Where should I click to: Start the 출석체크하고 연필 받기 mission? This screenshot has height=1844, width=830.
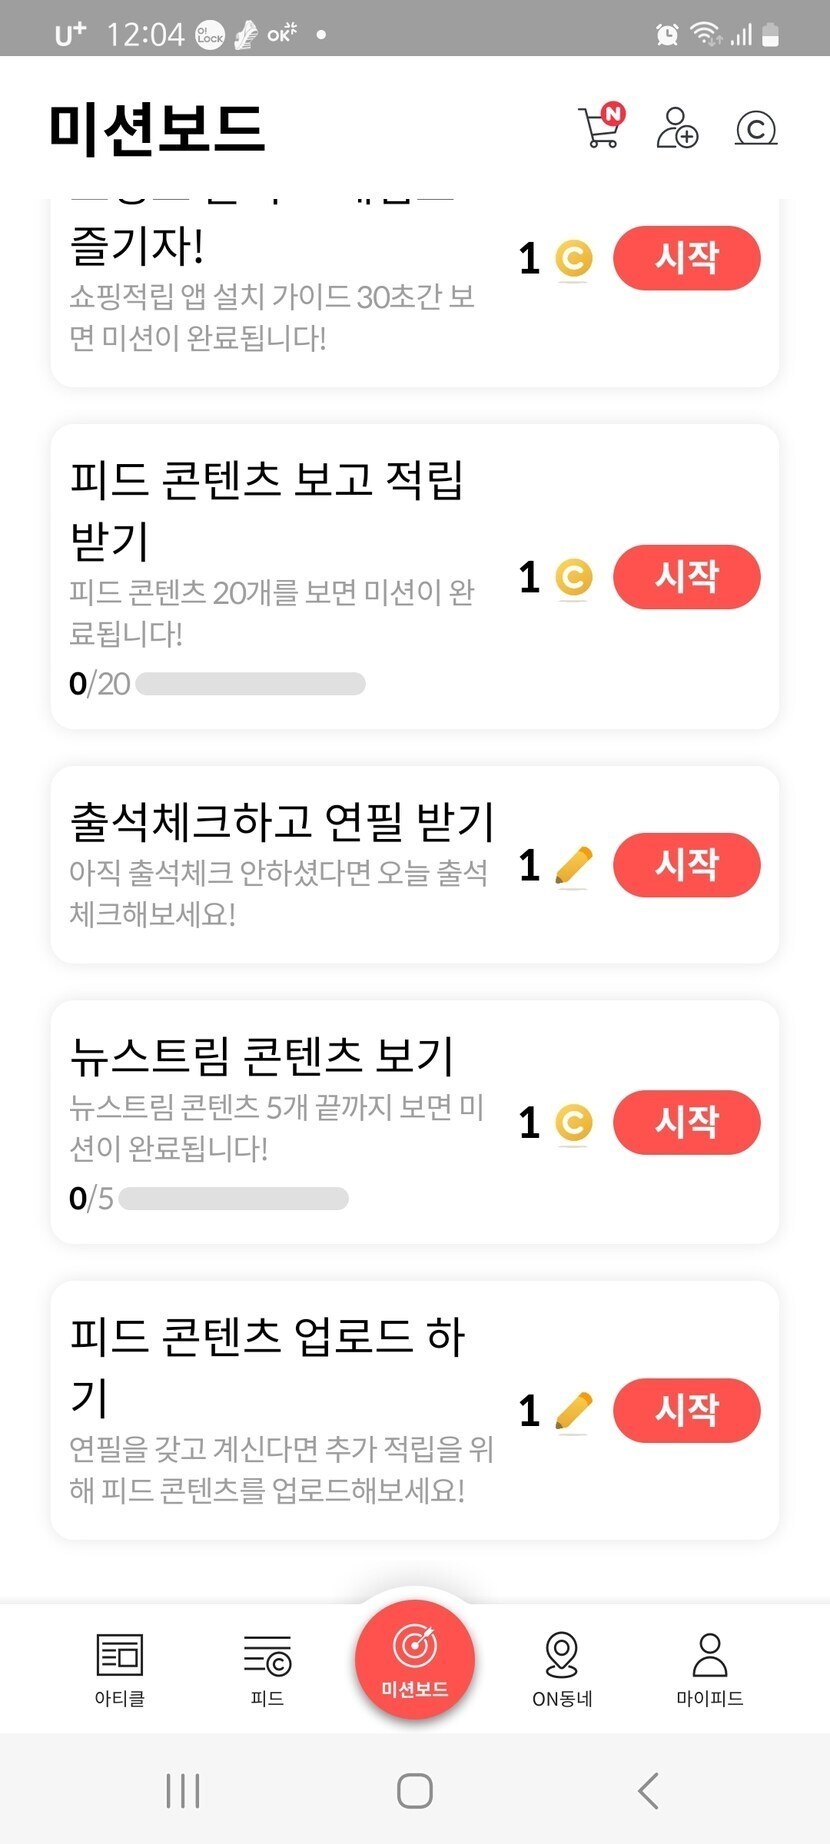[686, 865]
